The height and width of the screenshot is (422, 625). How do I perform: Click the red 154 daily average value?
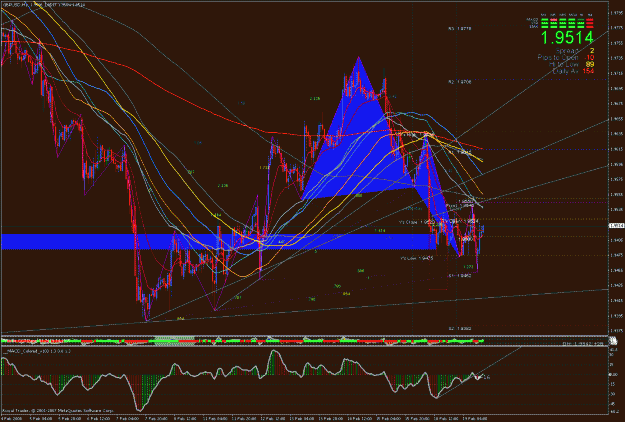click(588, 71)
